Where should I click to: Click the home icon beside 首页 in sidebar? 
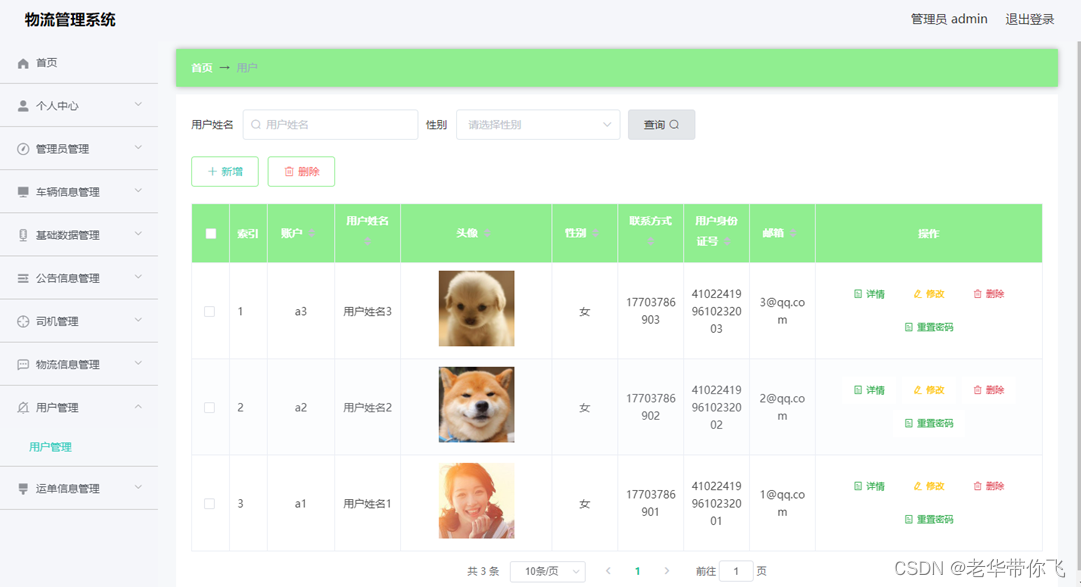(23, 63)
